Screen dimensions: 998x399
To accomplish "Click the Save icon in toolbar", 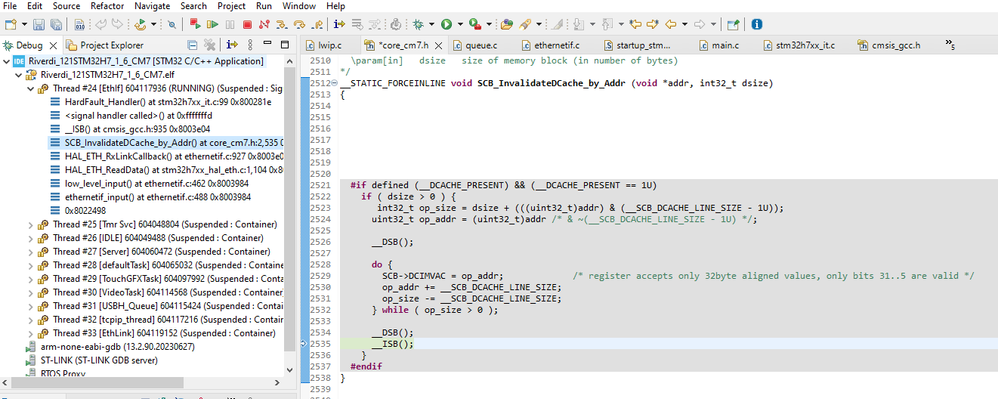I will [x=39, y=24].
